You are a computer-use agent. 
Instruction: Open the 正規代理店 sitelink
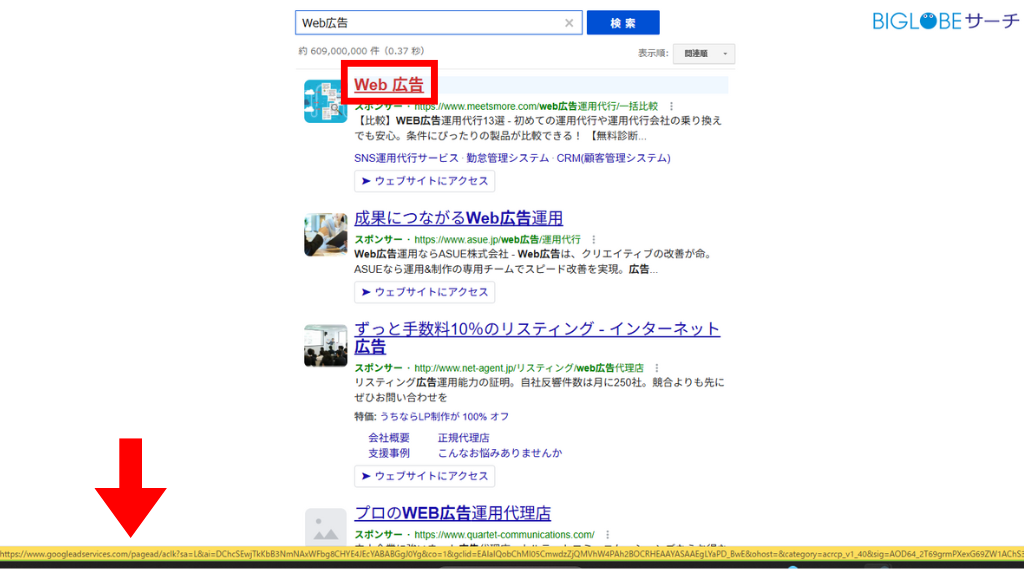coord(463,438)
